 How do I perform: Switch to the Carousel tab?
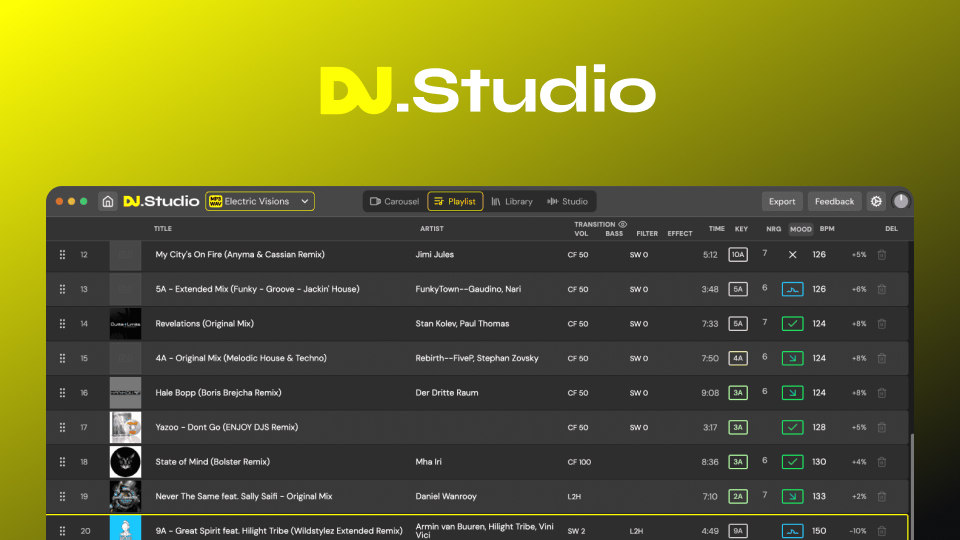tap(394, 201)
